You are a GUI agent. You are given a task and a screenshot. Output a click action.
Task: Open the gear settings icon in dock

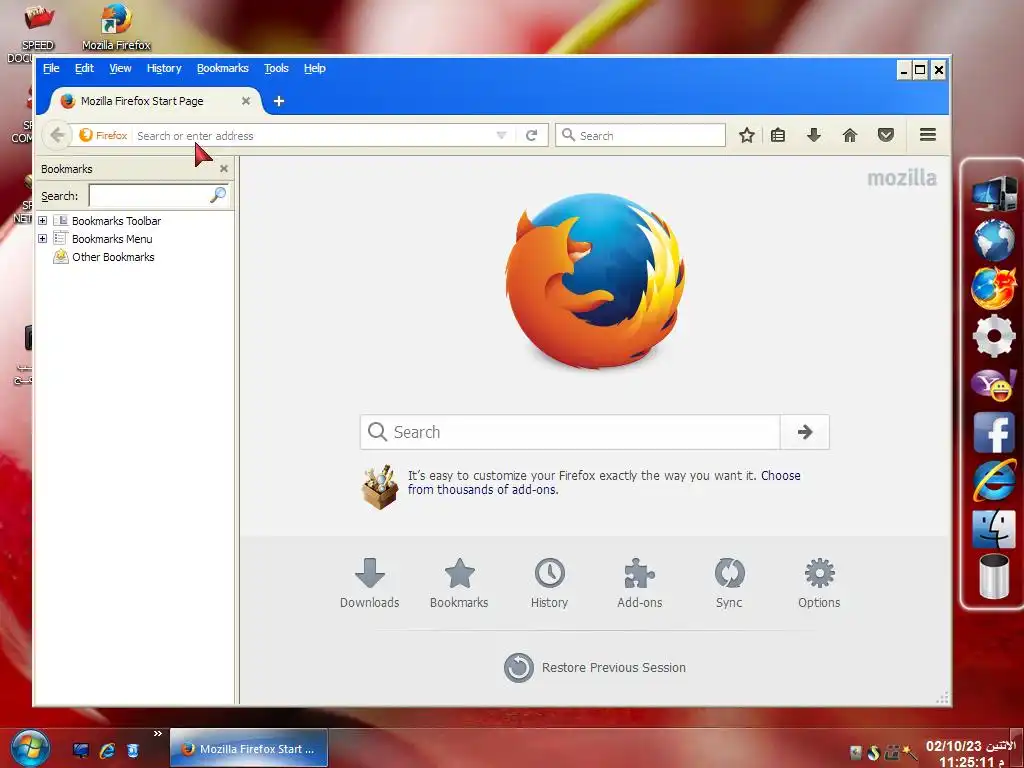(993, 336)
